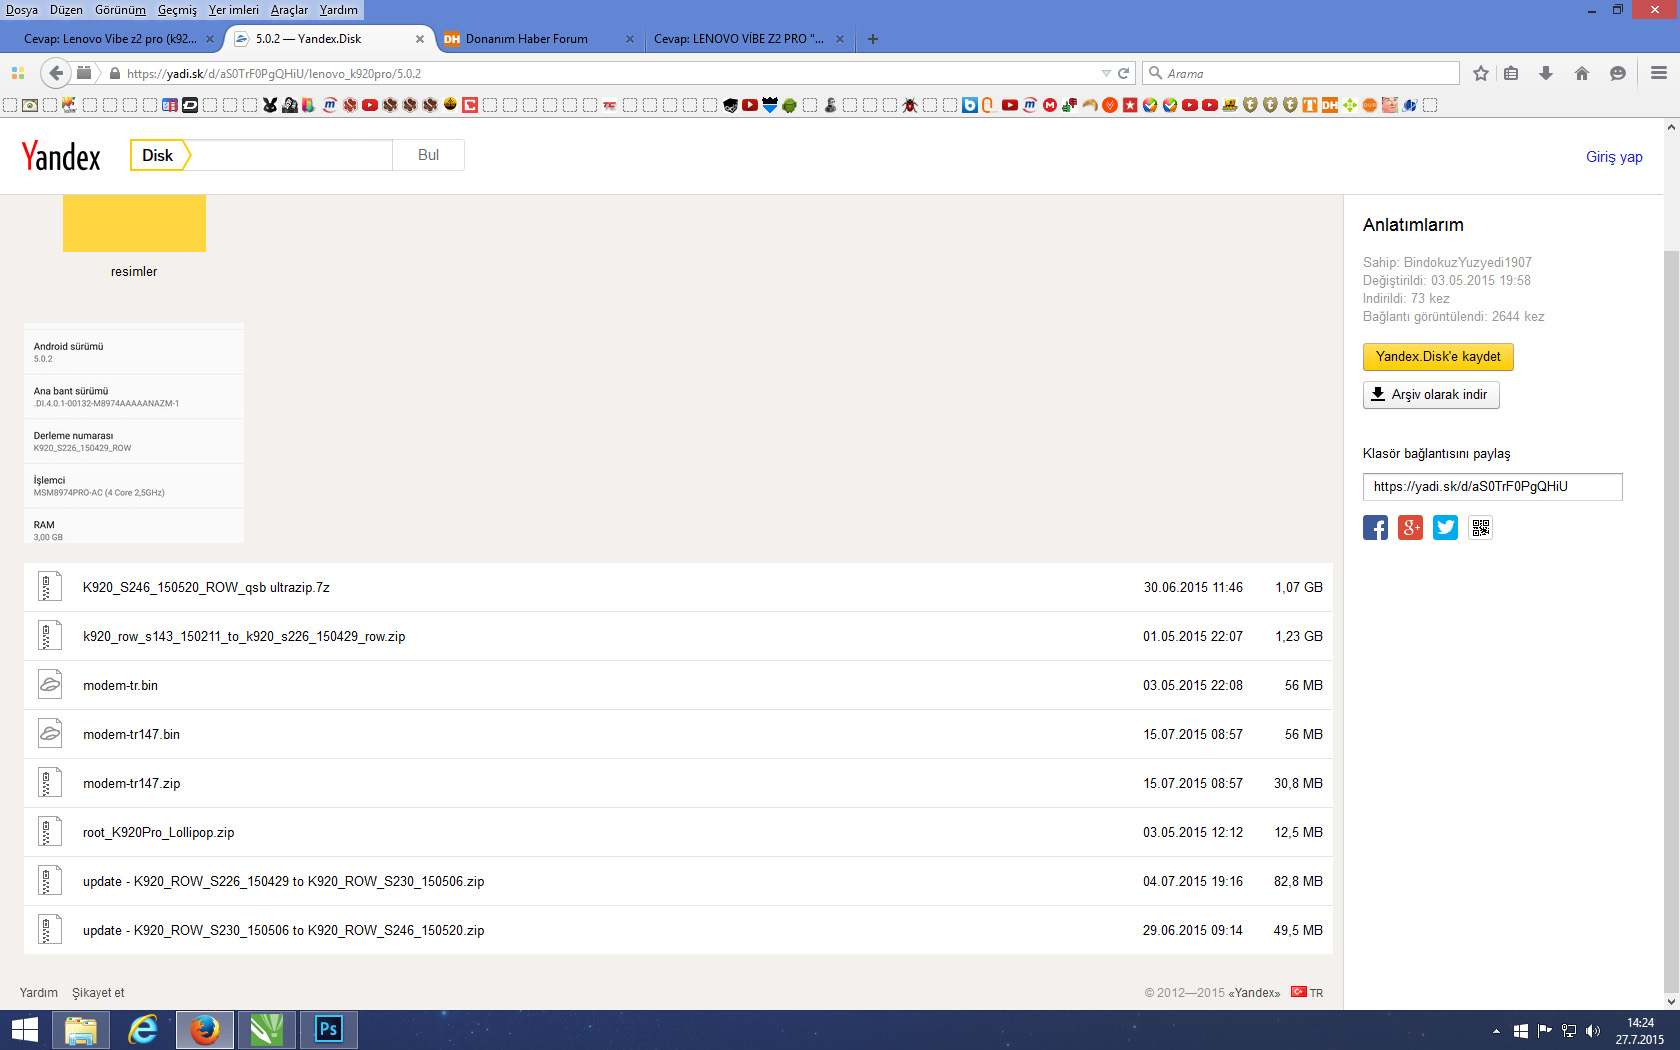Open the Yer imleri menu
This screenshot has width=1680, height=1050.
click(234, 10)
